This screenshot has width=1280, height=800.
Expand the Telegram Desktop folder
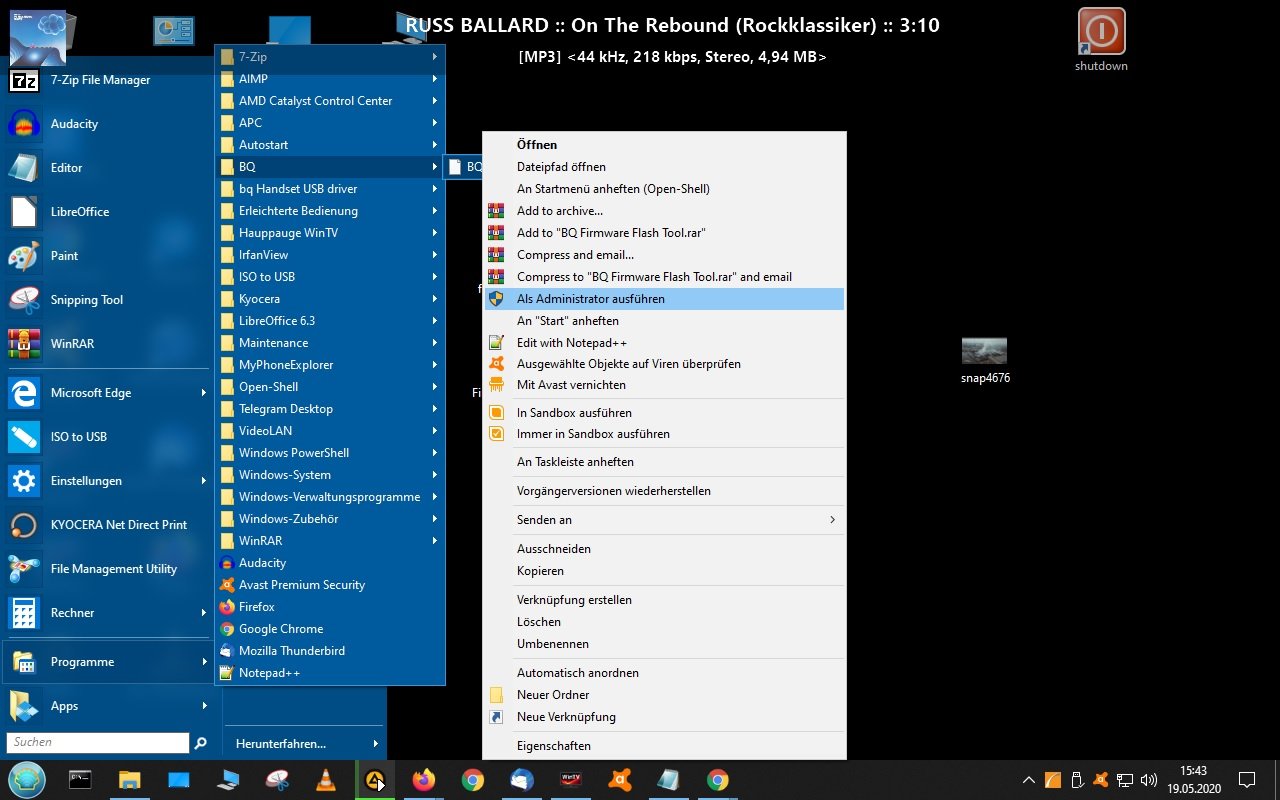coord(330,409)
